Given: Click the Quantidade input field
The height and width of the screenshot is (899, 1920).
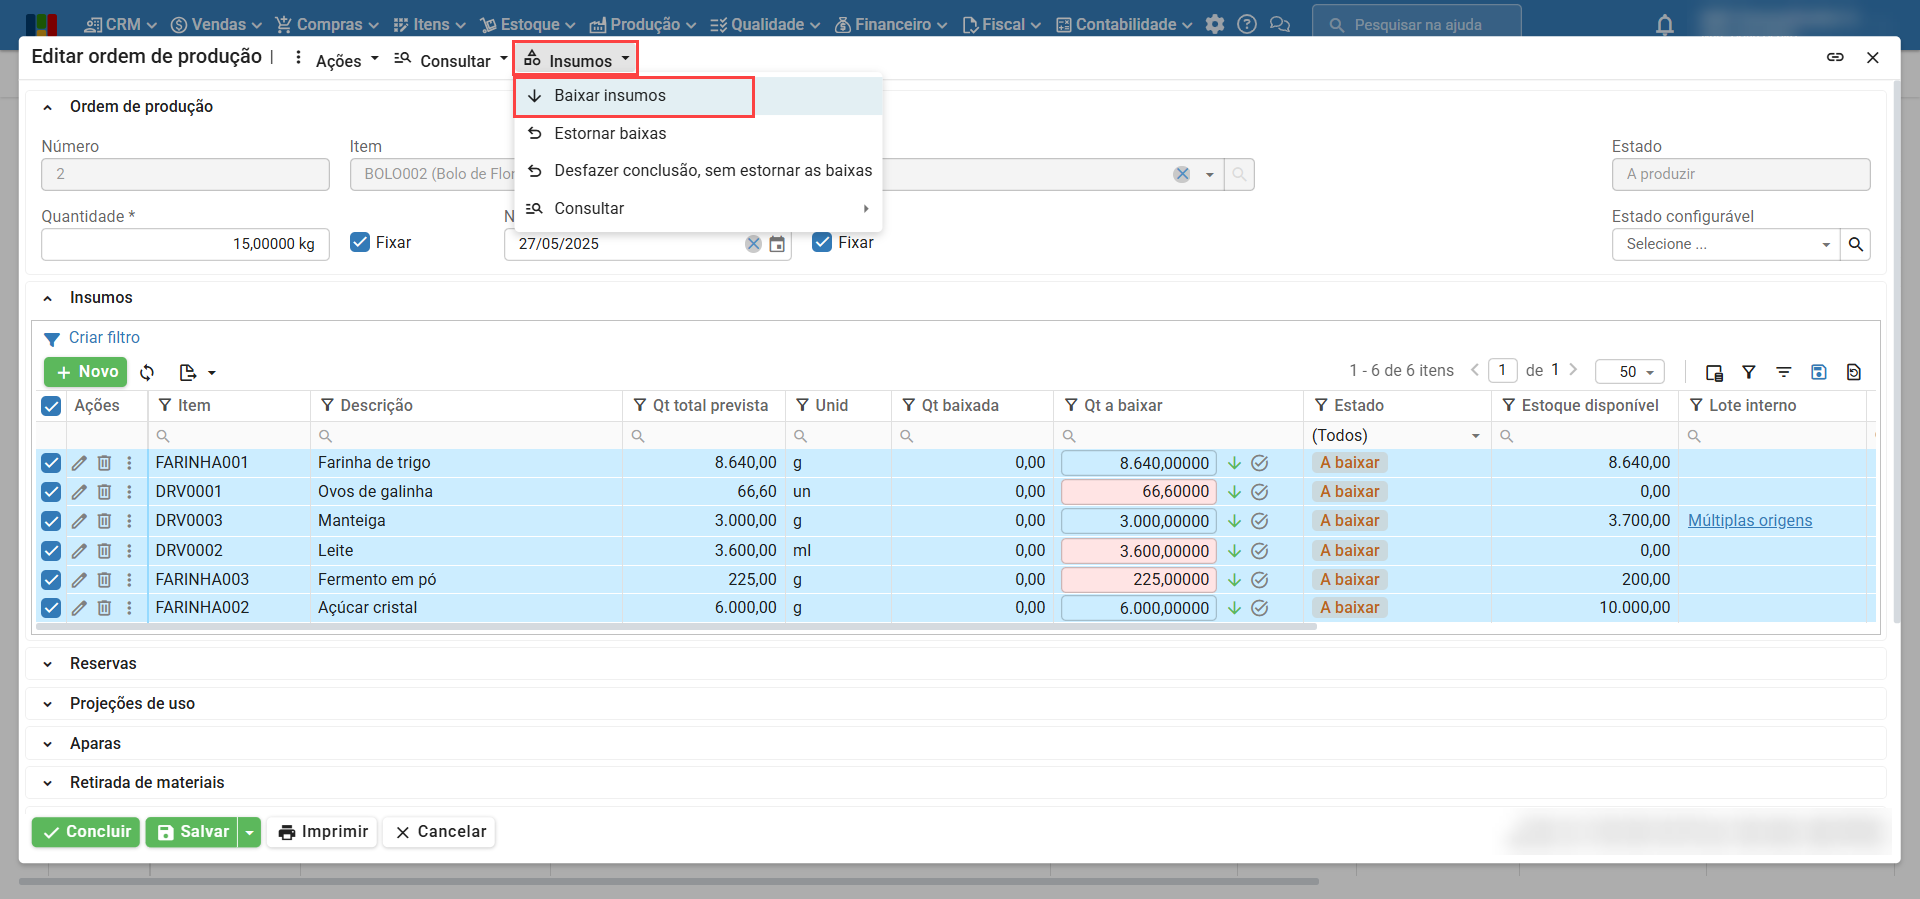Looking at the screenshot, I should (185, 244).
